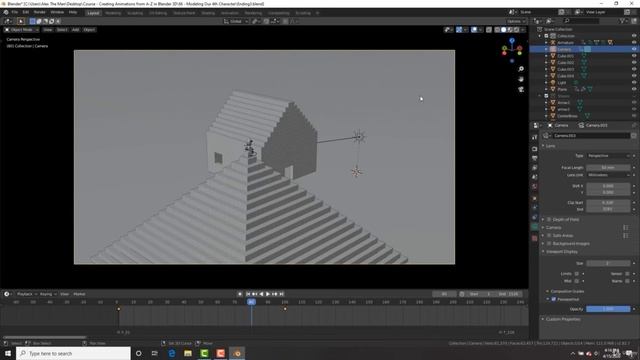
Task: Open the Window menu
Action: (57, 12)
